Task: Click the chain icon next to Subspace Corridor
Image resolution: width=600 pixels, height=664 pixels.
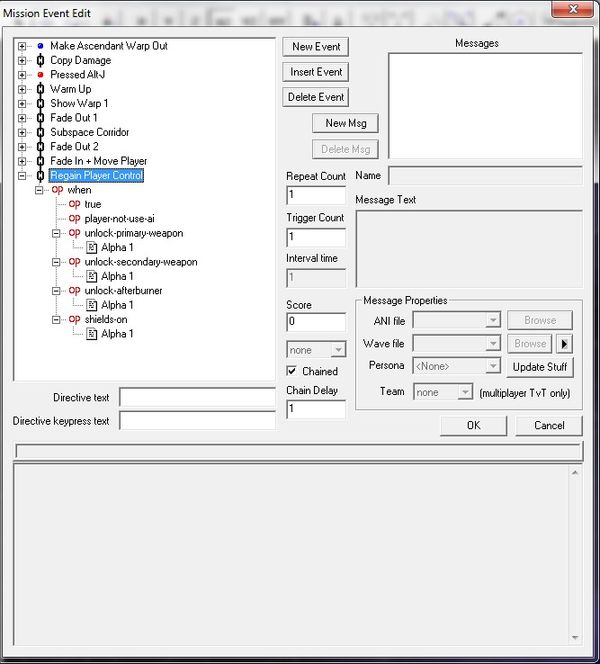Action: pyautogui.click(x=40, y=132)
